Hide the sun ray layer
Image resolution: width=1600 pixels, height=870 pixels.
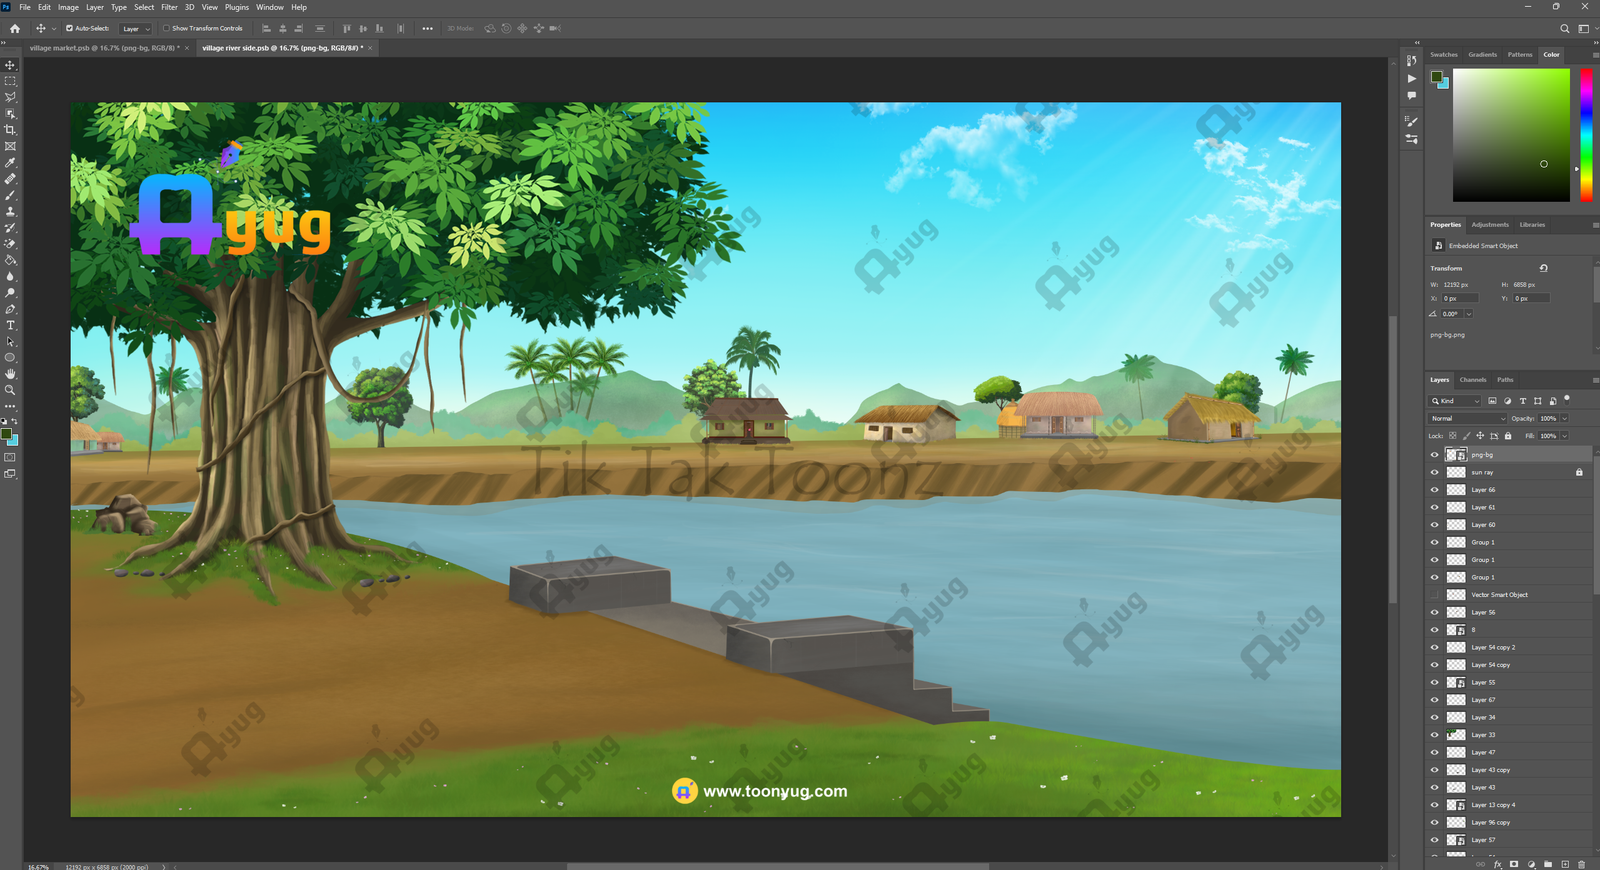(x=1434, y=473)
